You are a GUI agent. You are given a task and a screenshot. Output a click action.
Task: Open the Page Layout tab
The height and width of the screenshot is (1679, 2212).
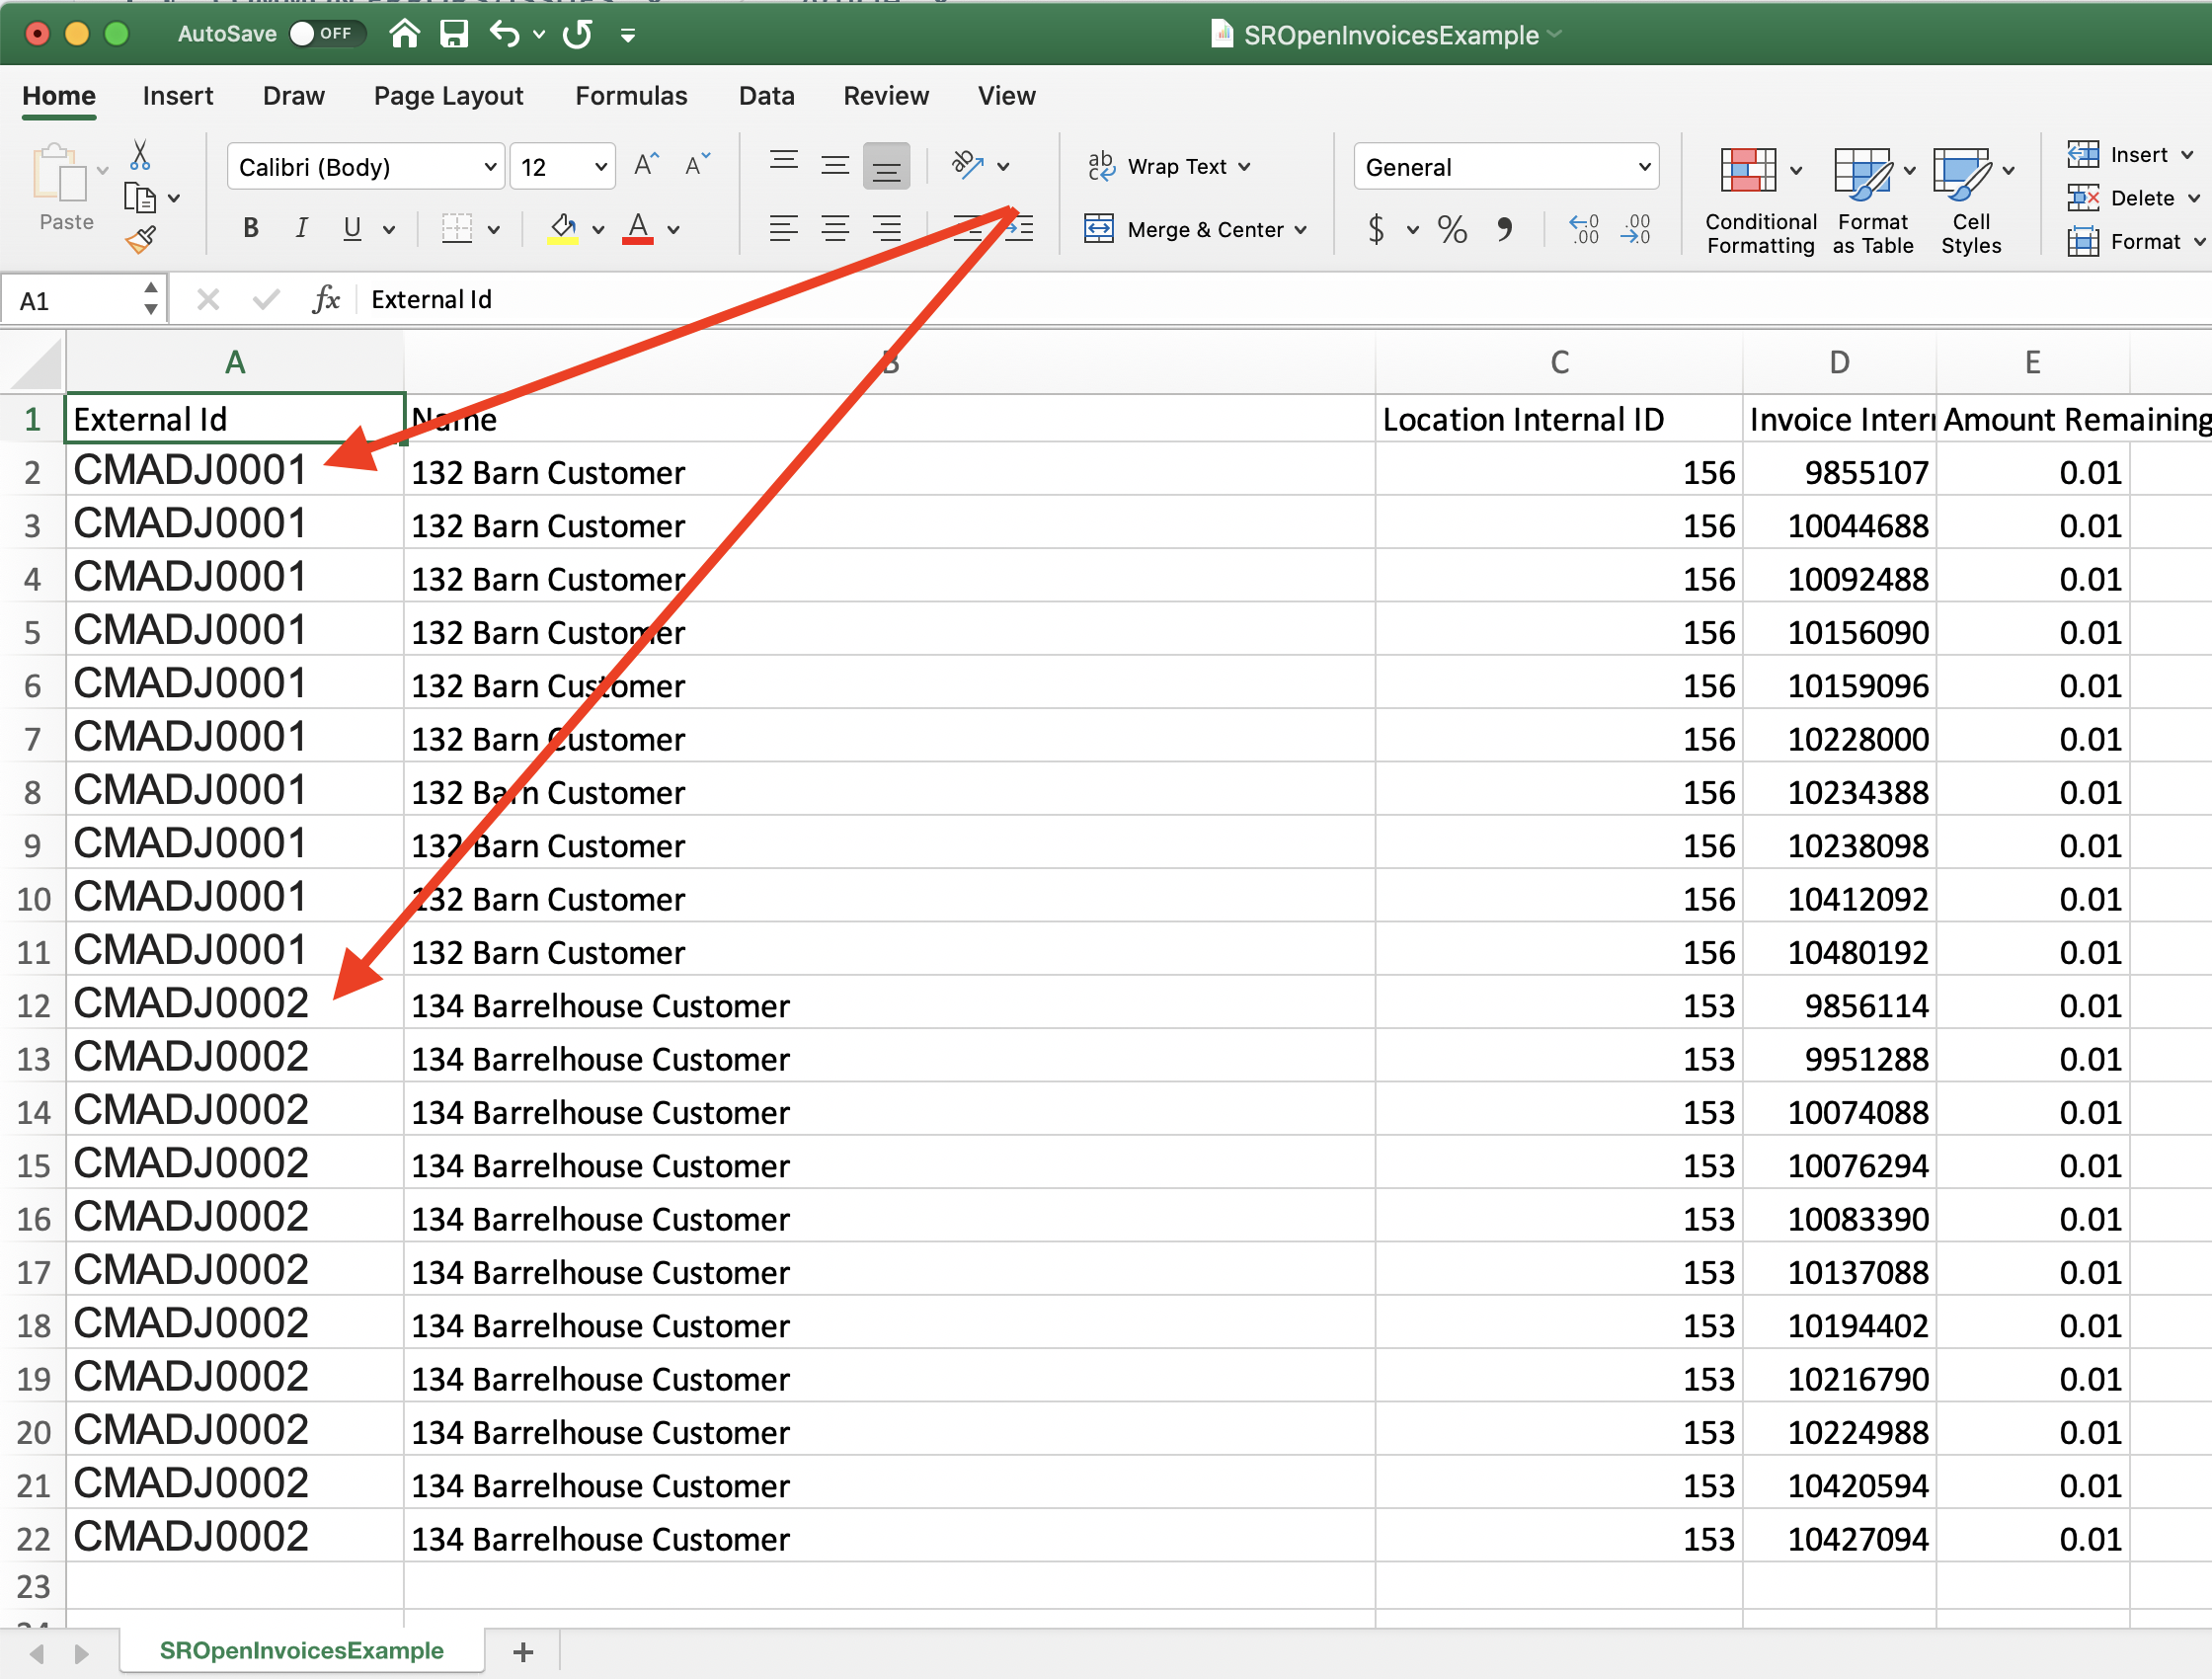448,96
